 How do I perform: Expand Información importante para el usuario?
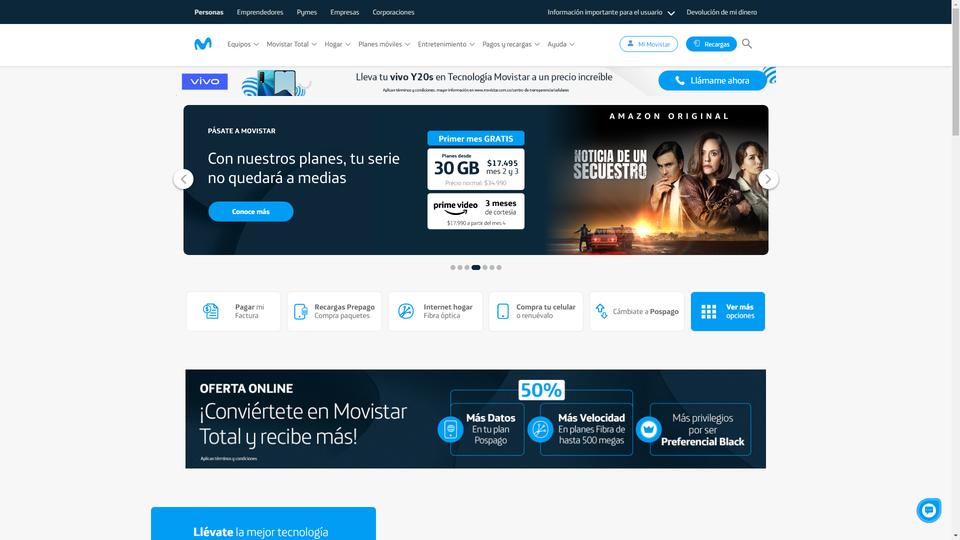pos(611,12)
